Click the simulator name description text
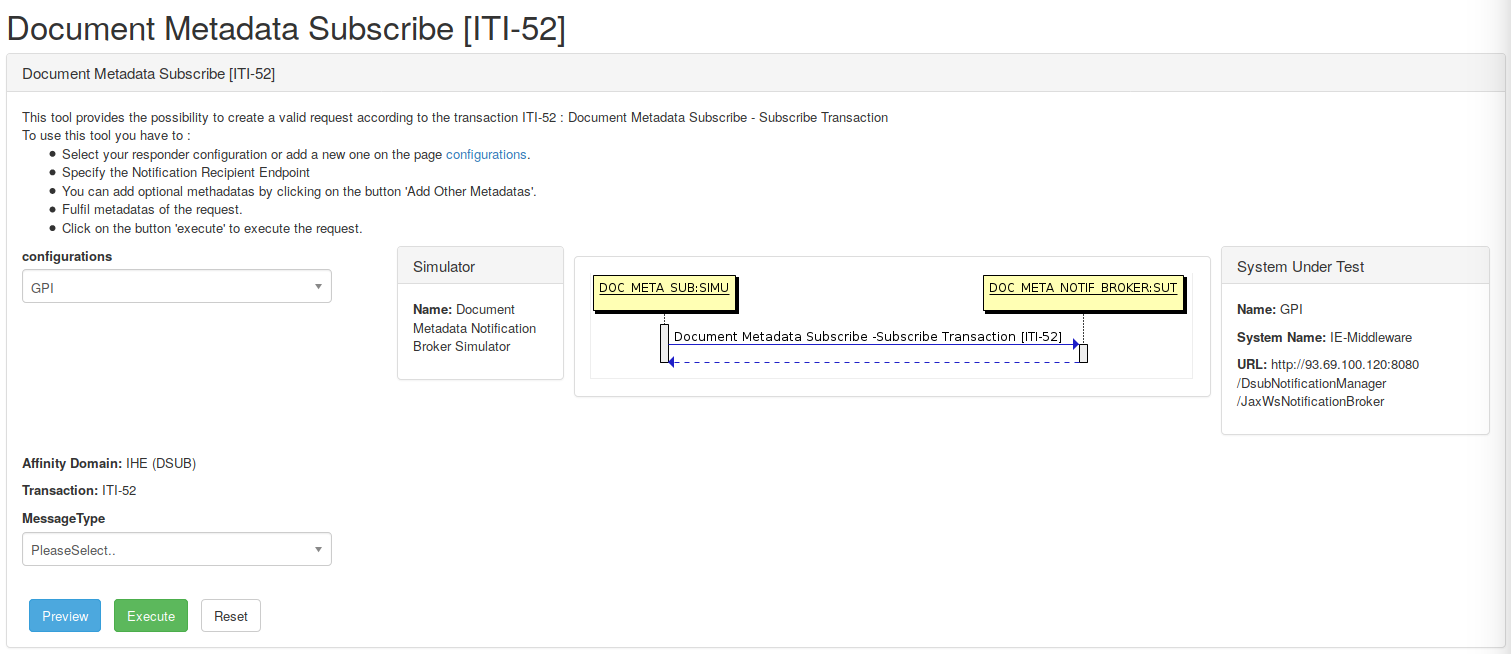 tap(475, 328)
